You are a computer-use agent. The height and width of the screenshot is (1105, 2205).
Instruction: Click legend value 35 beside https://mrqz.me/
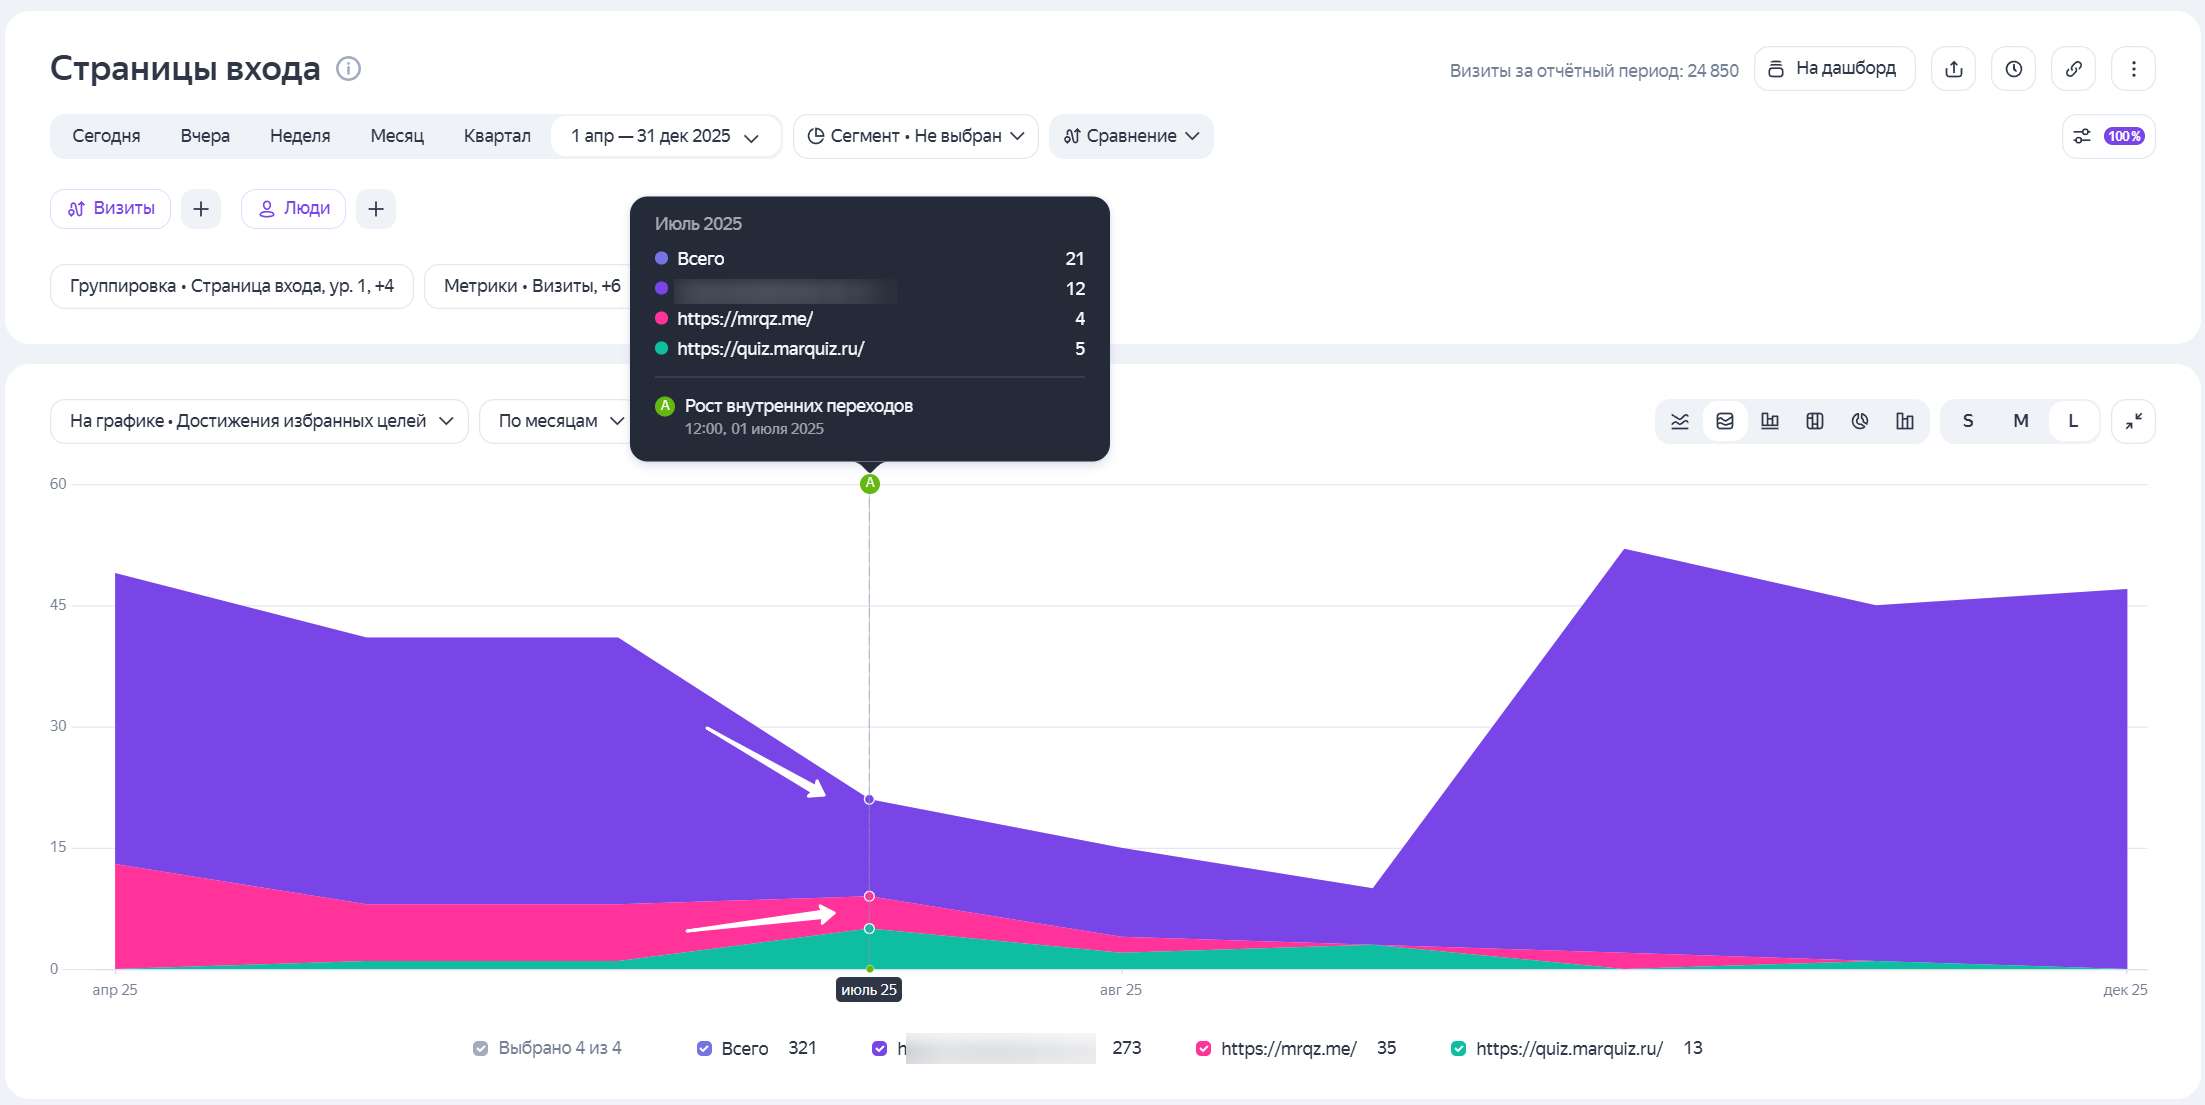click(x=1386, y=1048)
